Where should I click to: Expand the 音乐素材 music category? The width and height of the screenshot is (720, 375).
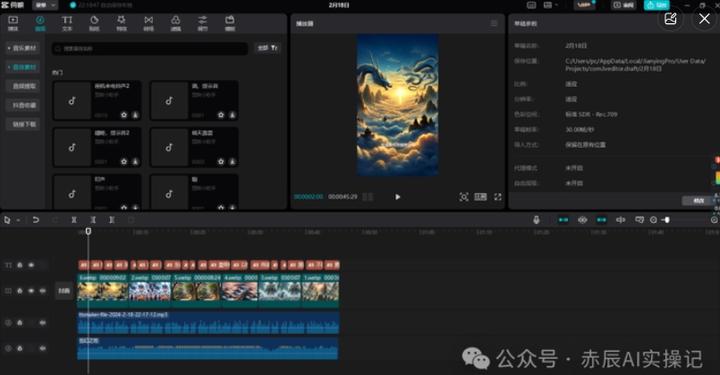(22, 48)
